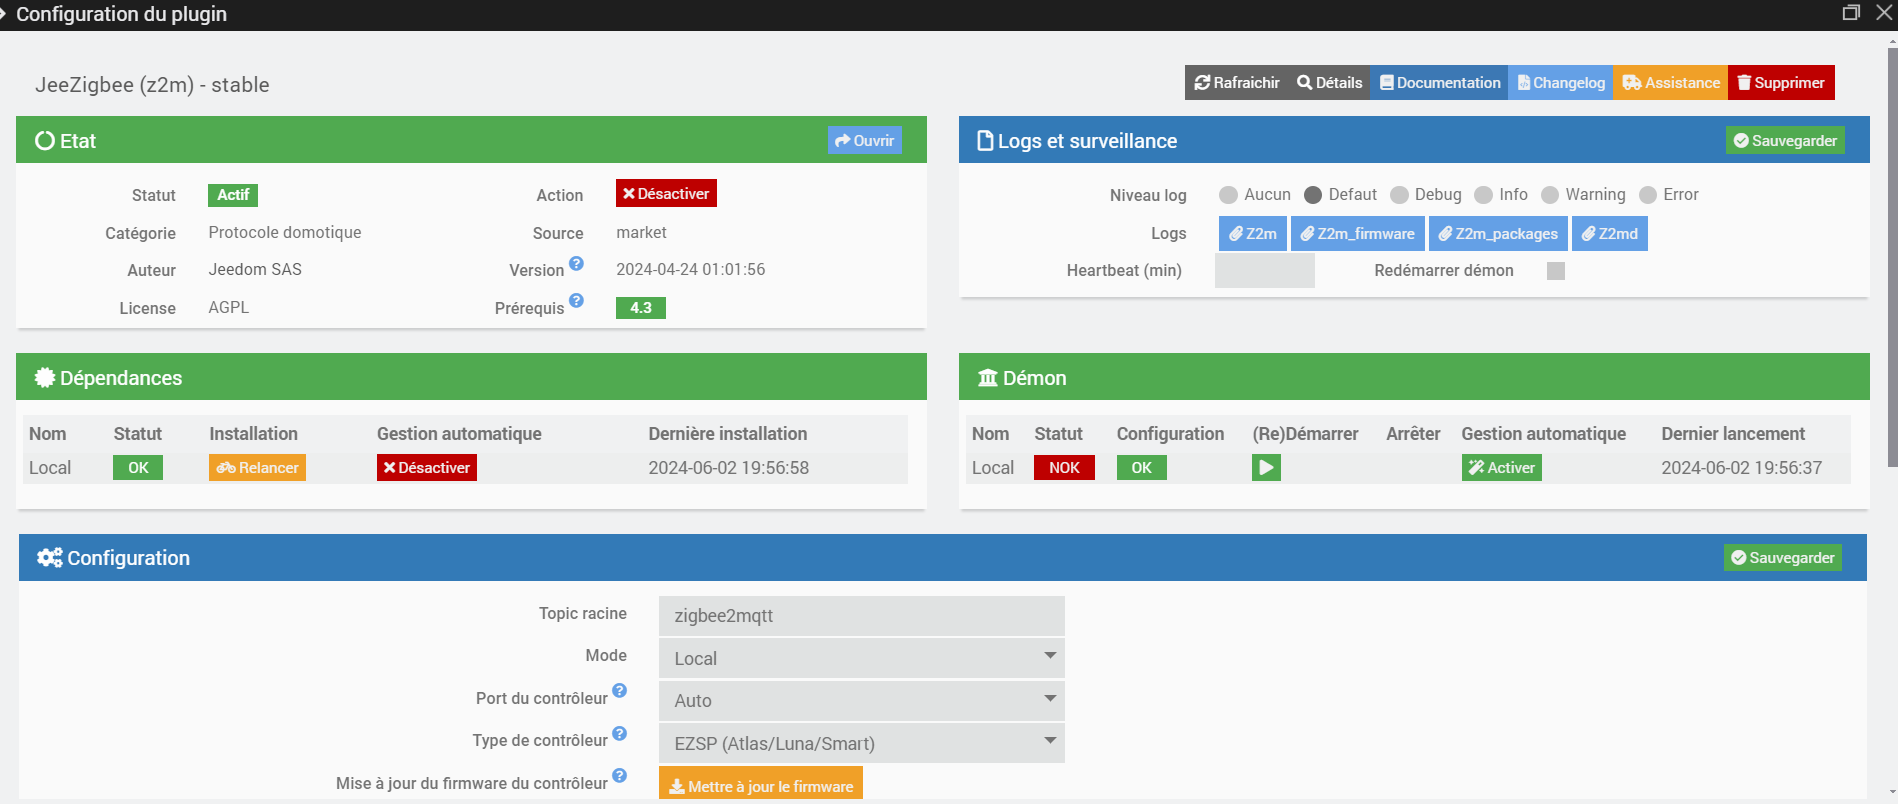Open the Documentation link
The width and height of the screenshot is (1898, 804).
[x=1439, y=83]
